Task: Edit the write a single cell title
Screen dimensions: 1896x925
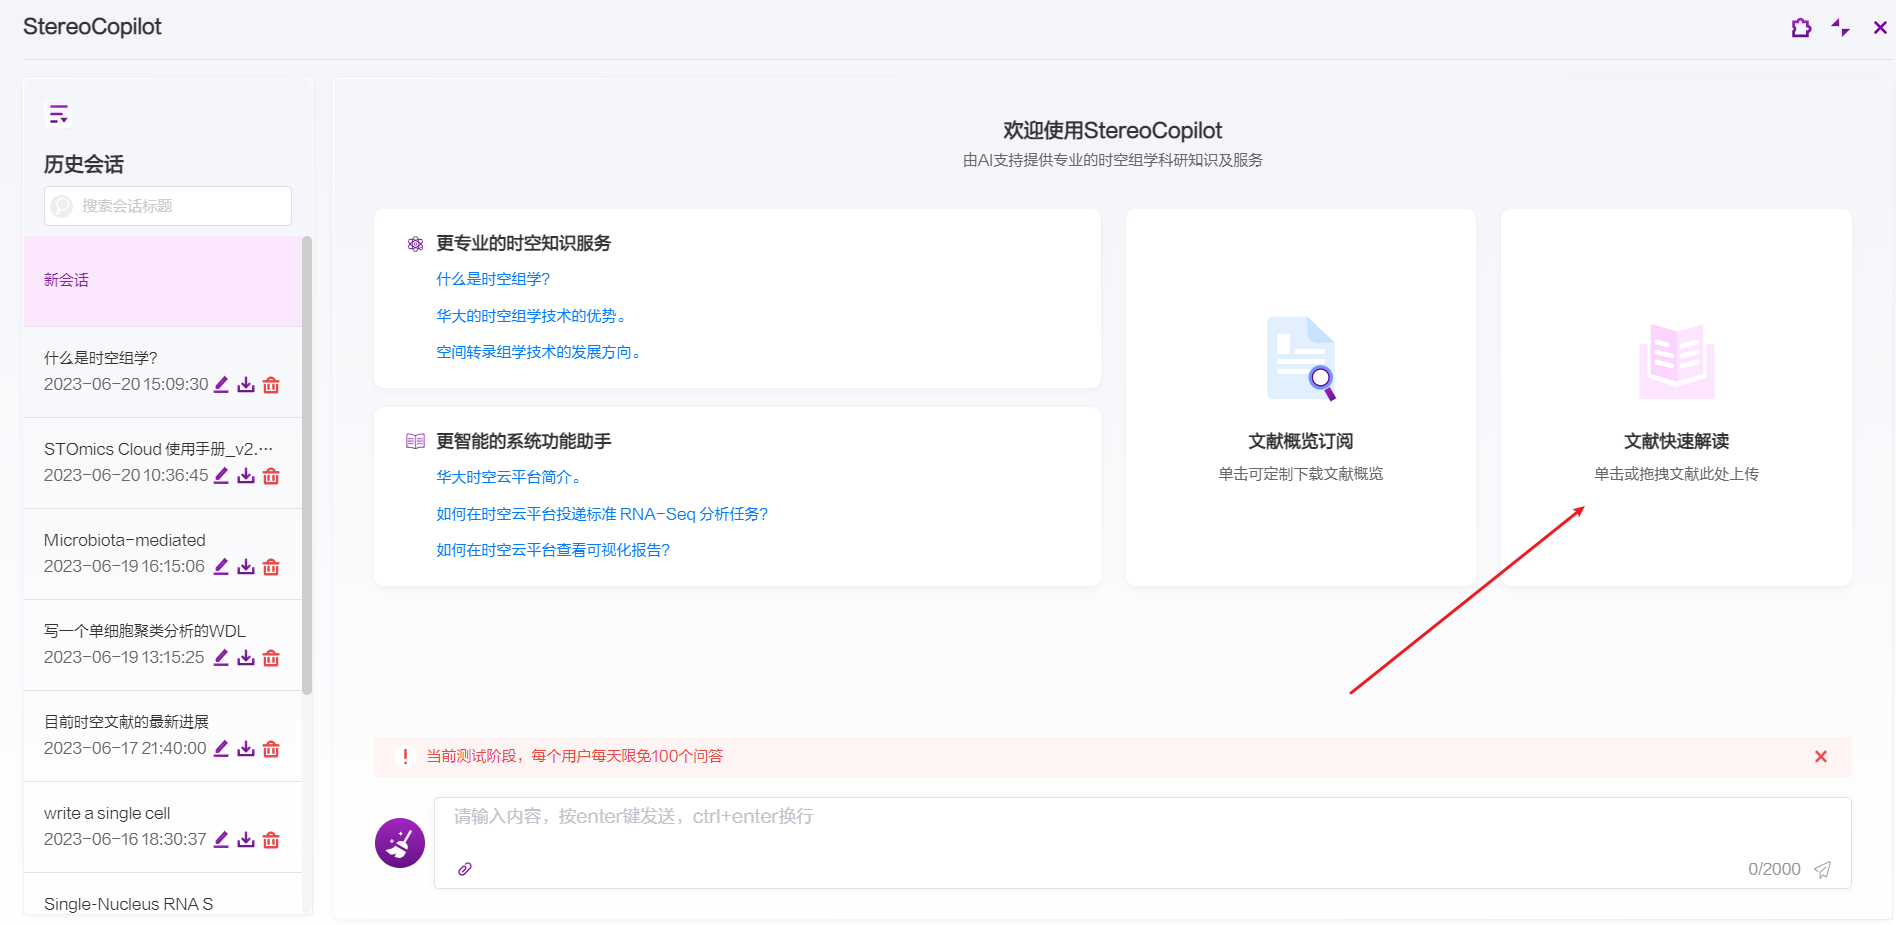Action: pos(221,840)
